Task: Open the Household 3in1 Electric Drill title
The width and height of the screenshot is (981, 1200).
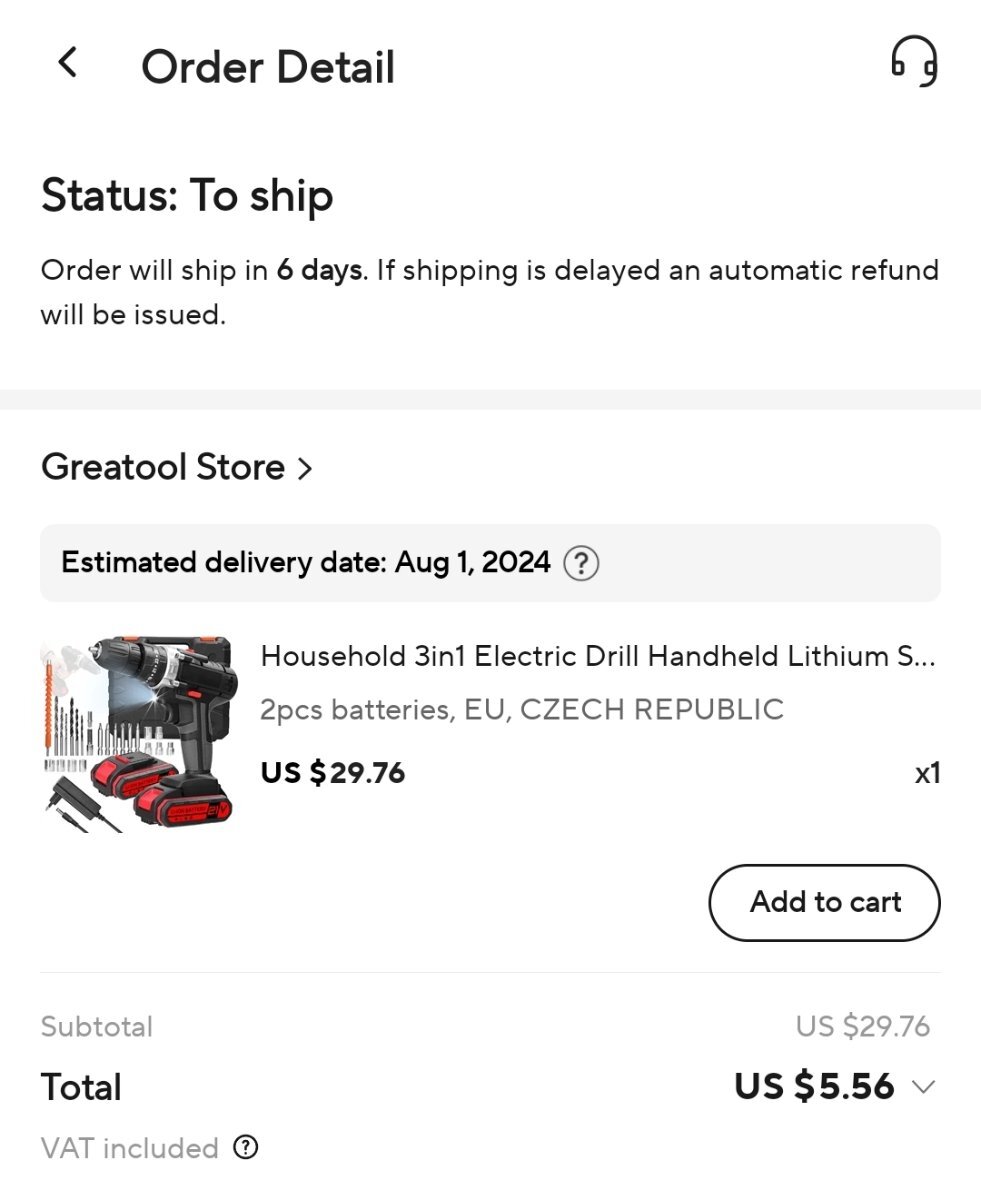Action: [598, 657]
